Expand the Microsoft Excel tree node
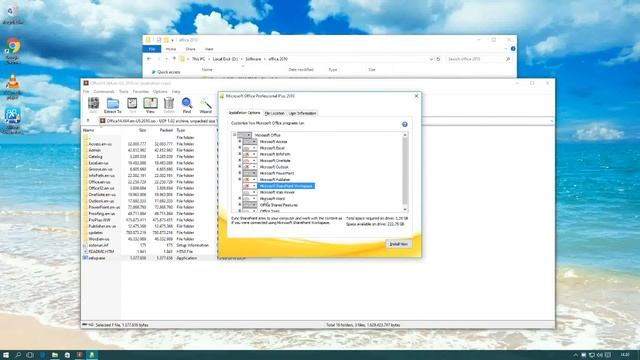 tap(240, 148)
